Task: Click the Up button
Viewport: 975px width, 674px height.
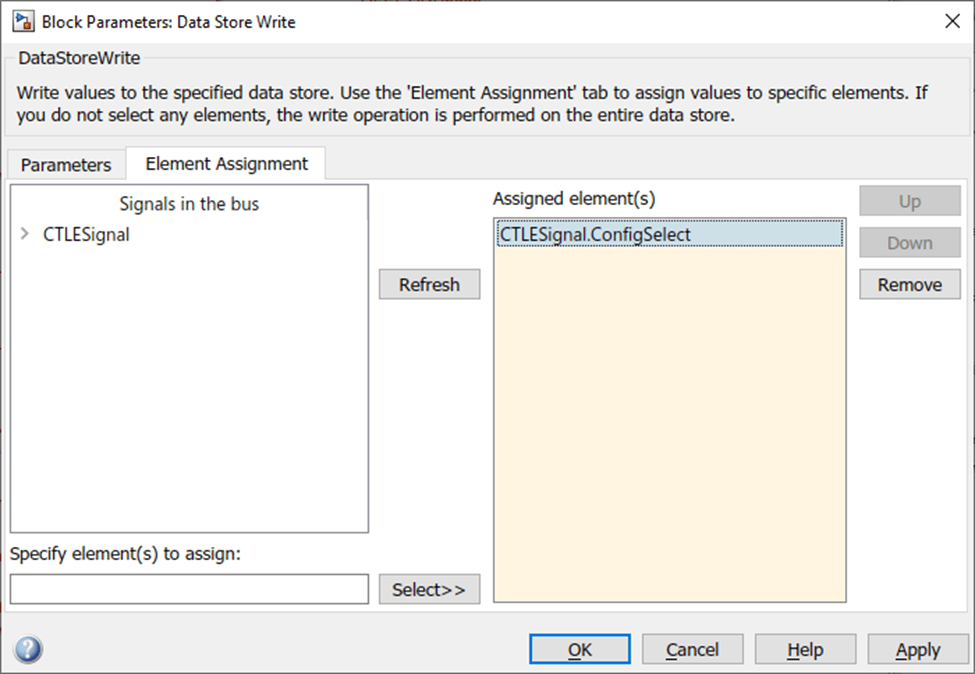Action: click(909, 201)
